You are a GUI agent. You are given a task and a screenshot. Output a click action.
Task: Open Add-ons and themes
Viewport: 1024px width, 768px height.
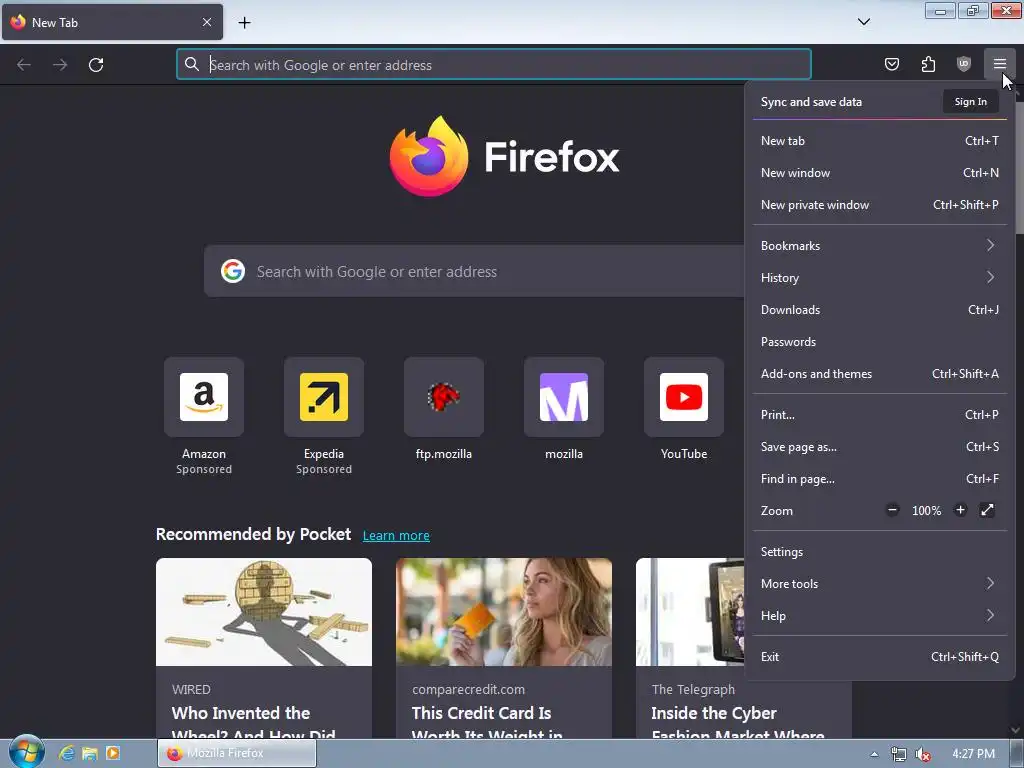[880, 374]
